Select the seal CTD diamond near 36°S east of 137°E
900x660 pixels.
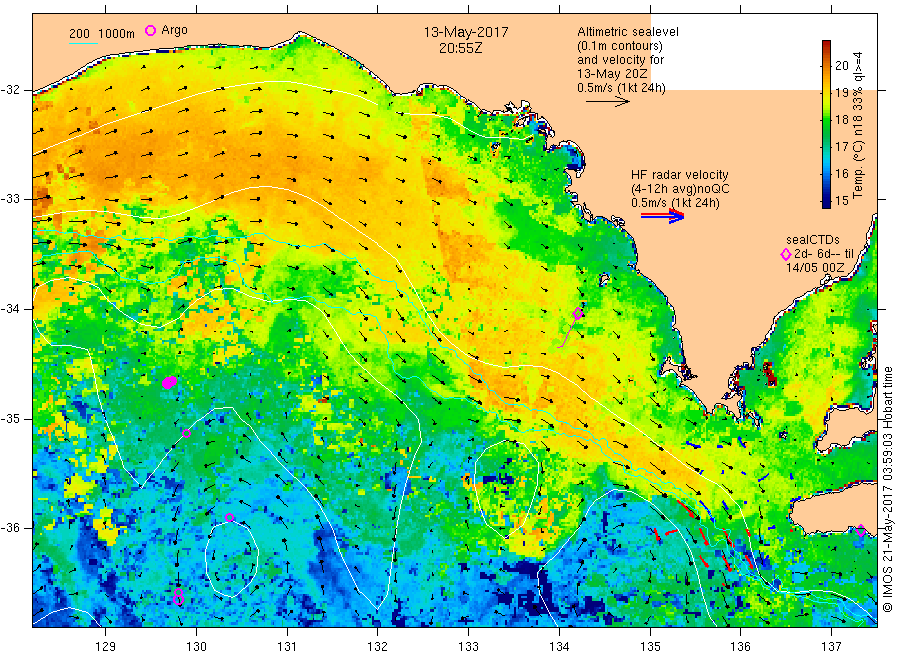click(x=861, y=530)
